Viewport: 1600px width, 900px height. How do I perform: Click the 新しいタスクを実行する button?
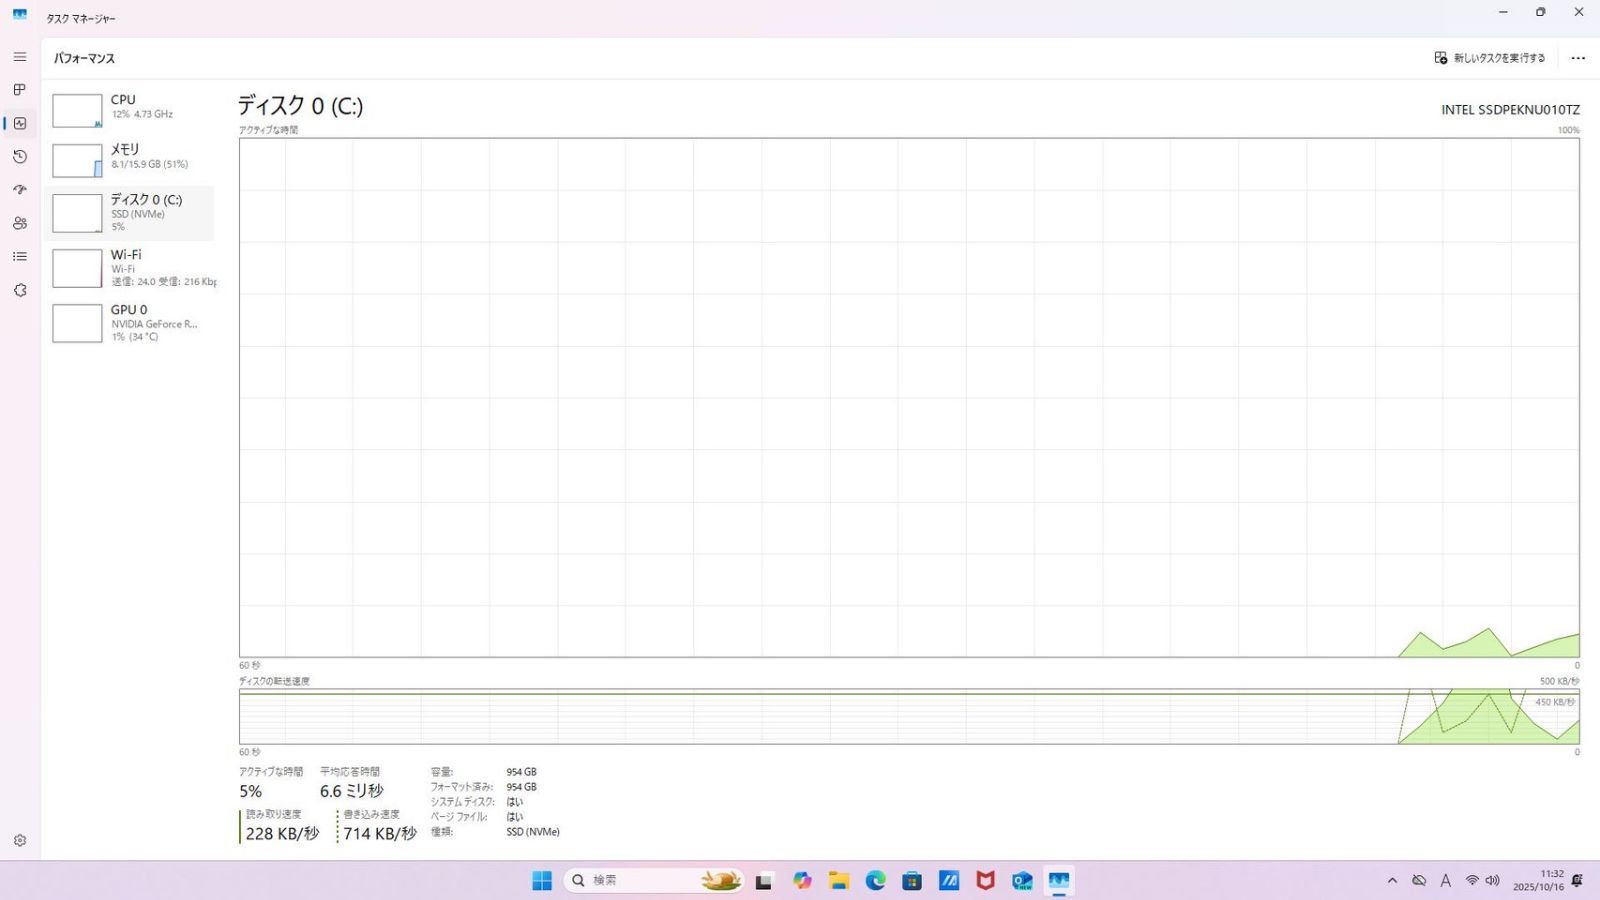click(x=1489, y=58)
